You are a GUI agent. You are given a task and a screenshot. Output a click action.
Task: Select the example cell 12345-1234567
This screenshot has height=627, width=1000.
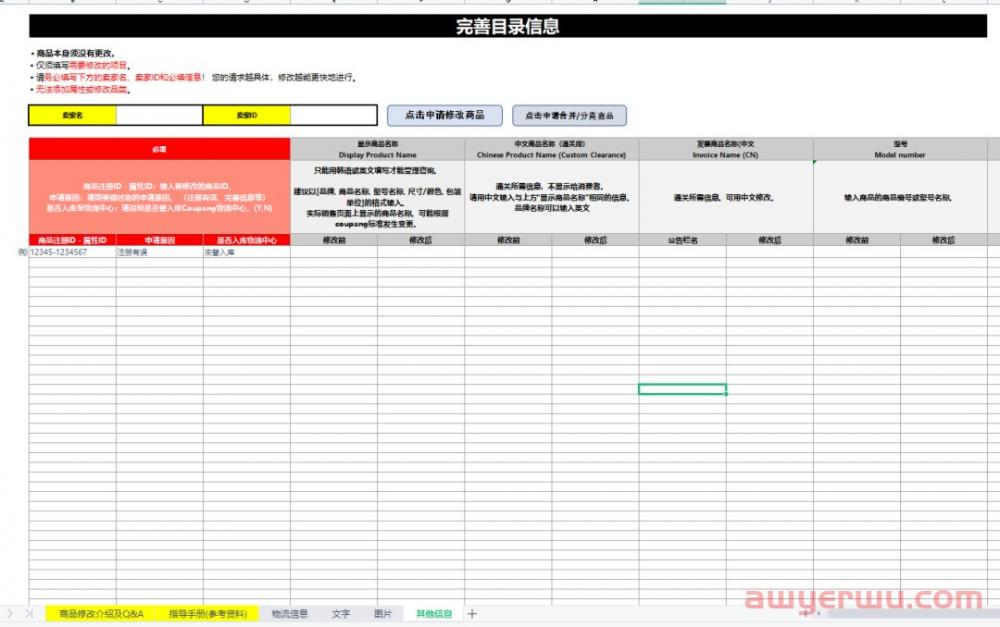(x=73, y=253)
